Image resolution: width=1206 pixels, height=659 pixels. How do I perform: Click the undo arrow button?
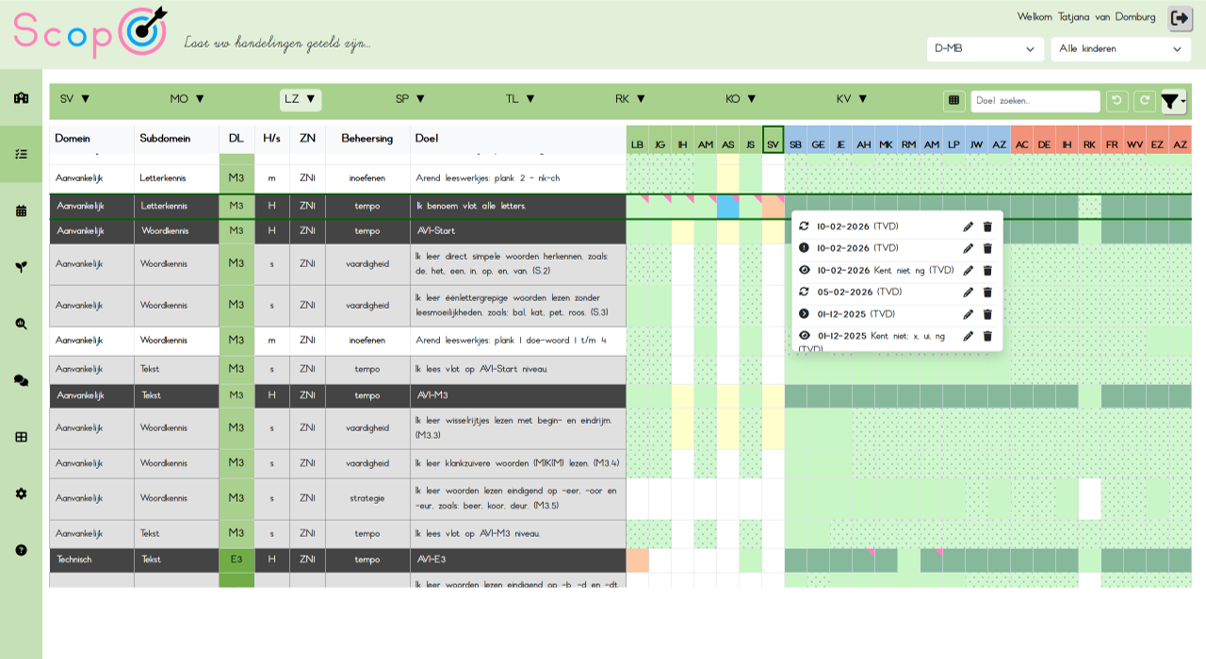tap(1117, 101)
